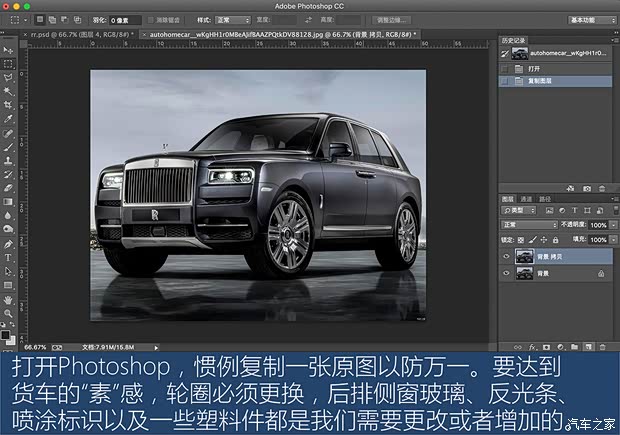Screen dimensions: 620x435
Task: Open the 样式 style dropdown
Action: pyautogui.click(x=233, y=20)
